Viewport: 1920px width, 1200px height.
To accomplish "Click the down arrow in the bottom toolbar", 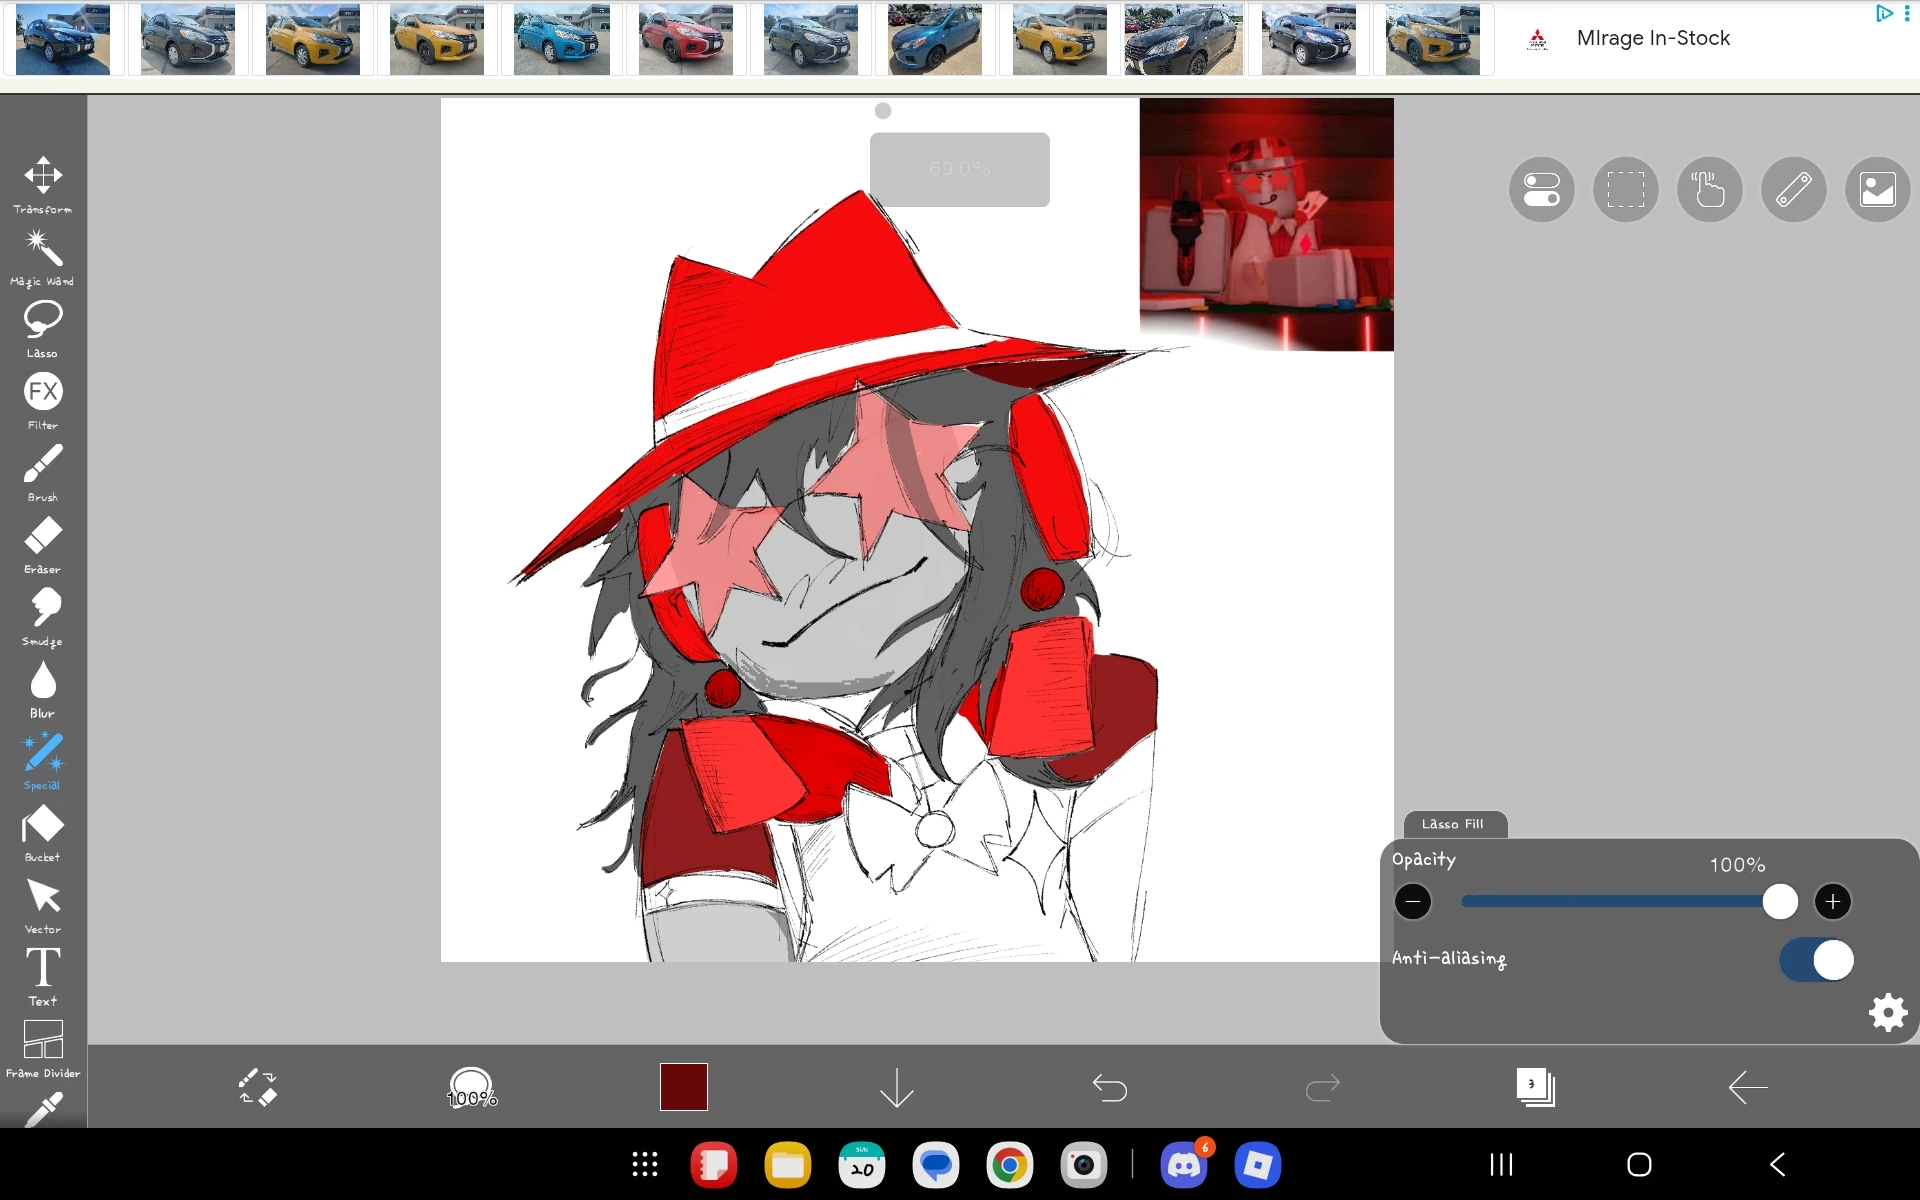I will [896, 1087].
